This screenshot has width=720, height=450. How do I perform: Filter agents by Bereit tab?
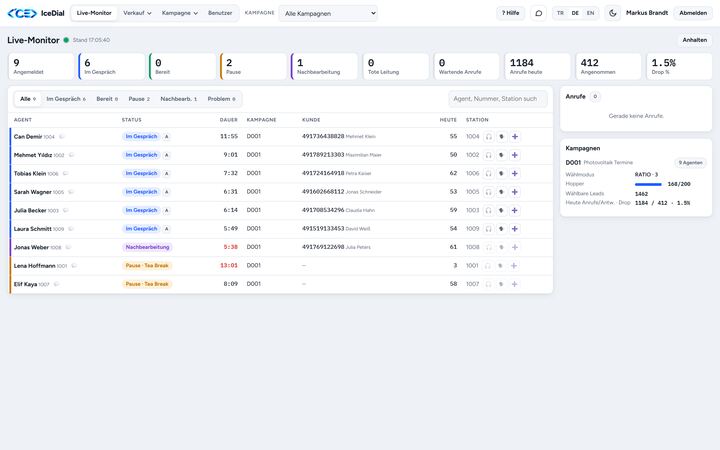[107, 99]
